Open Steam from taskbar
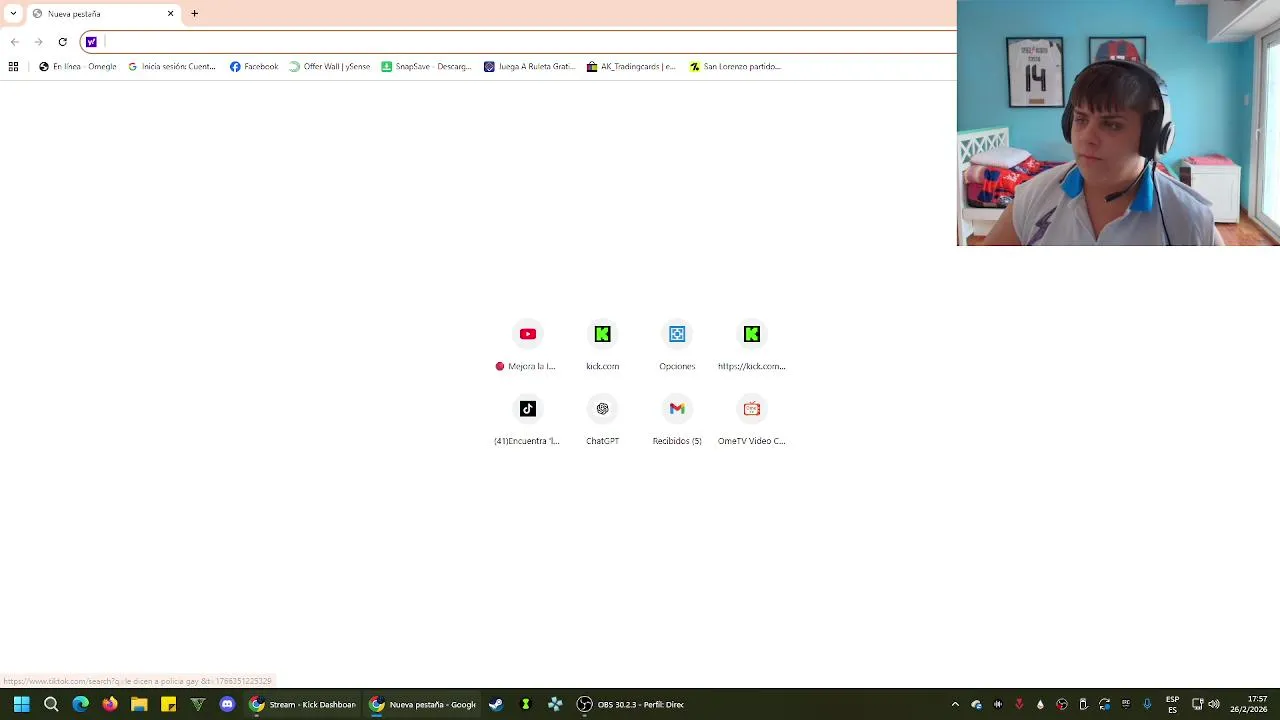This screenshot has width=1280, height=720. click(x=496, y=704)
